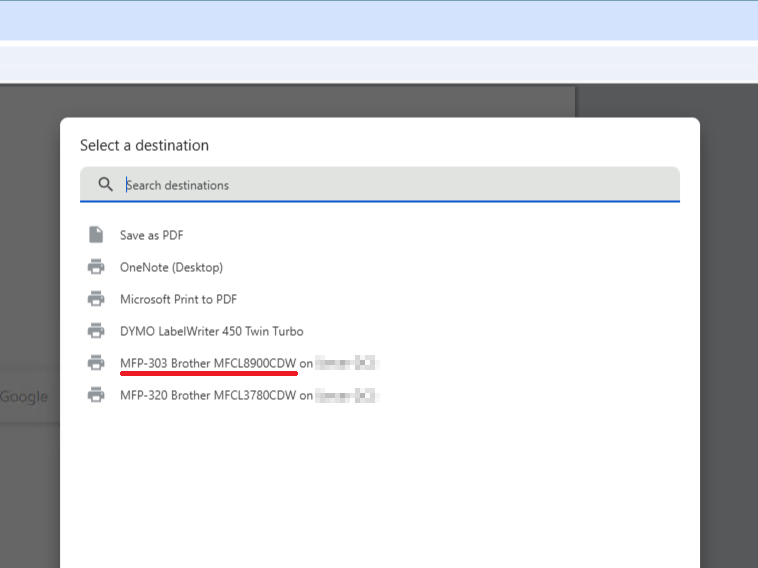Click the printer icon beside OneNote (Desktop)
The width and height of the screenshot is (758, 568).
[x=96, y=267]
